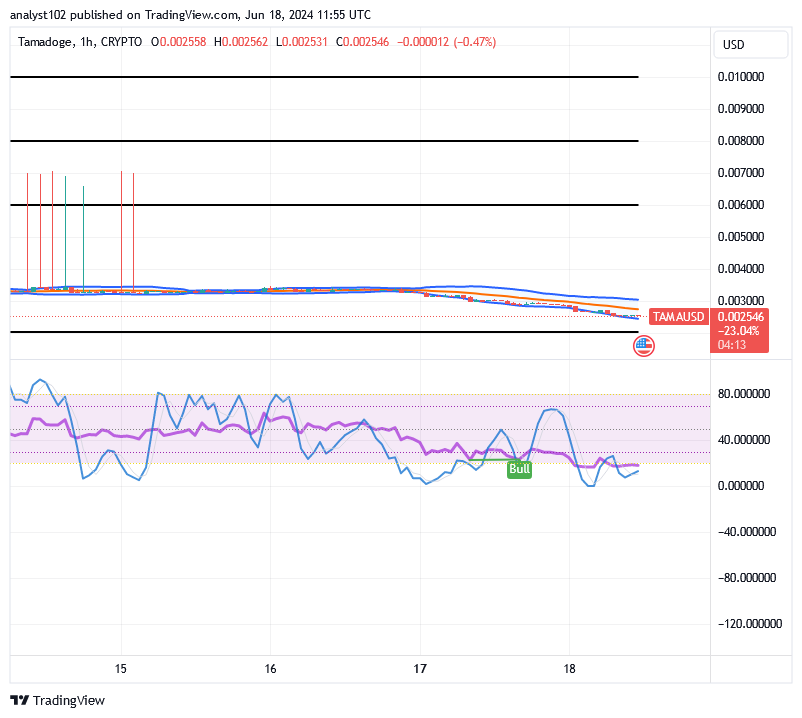802x718 pixels.
Task: Click the 0.007000 price axis label
Action: click(x=741, y=173)
